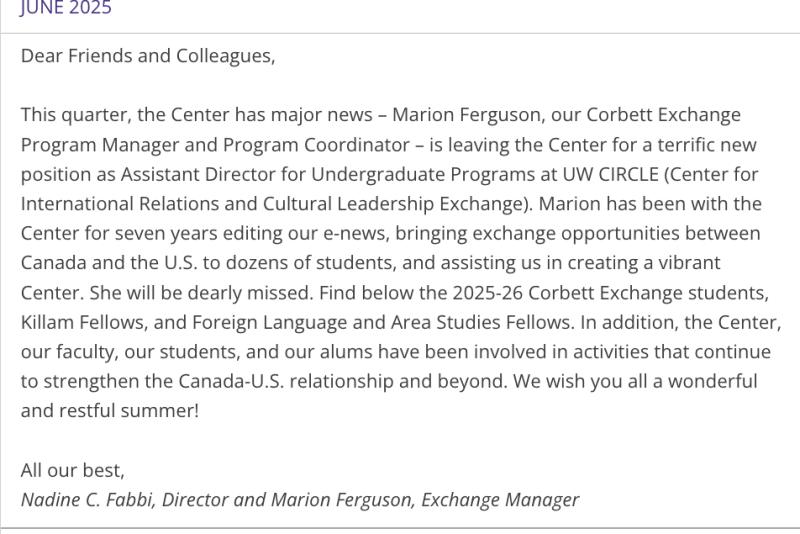The width and height of the screenshot is (800, 534).
Task: Click the "Dear Friends and Colleagues," greeting
Action: 148,56
